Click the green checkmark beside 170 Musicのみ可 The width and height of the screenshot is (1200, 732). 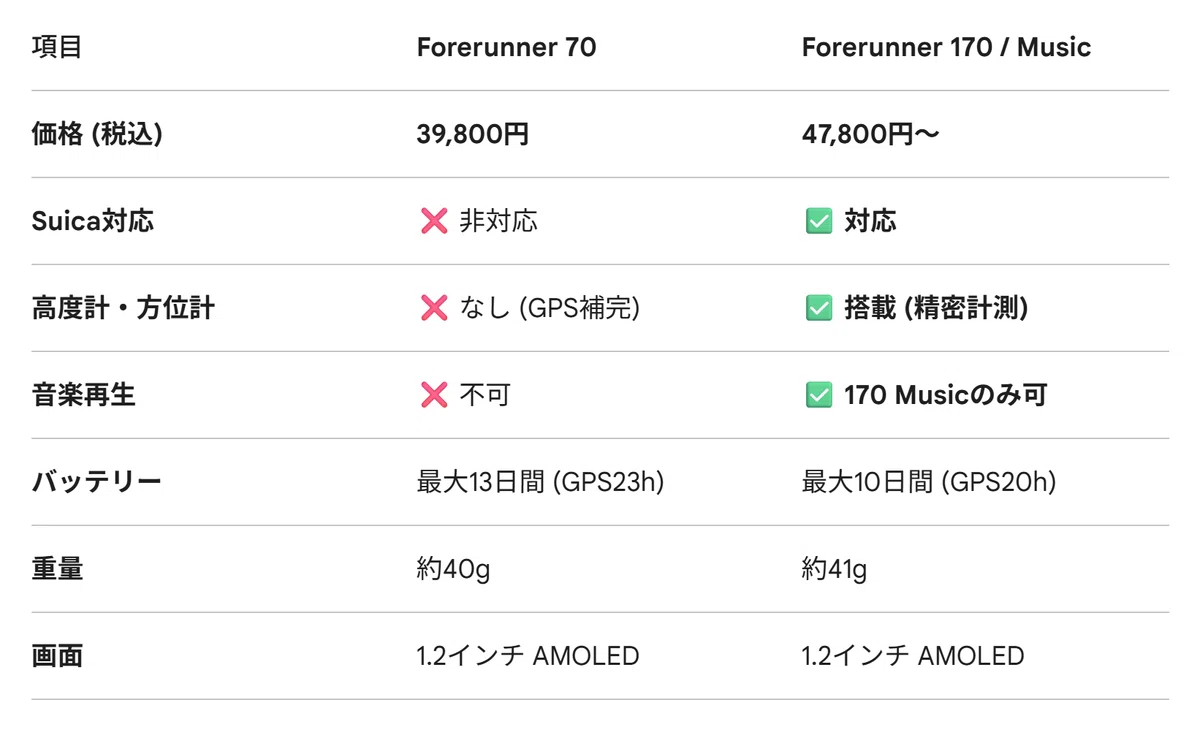819,395
